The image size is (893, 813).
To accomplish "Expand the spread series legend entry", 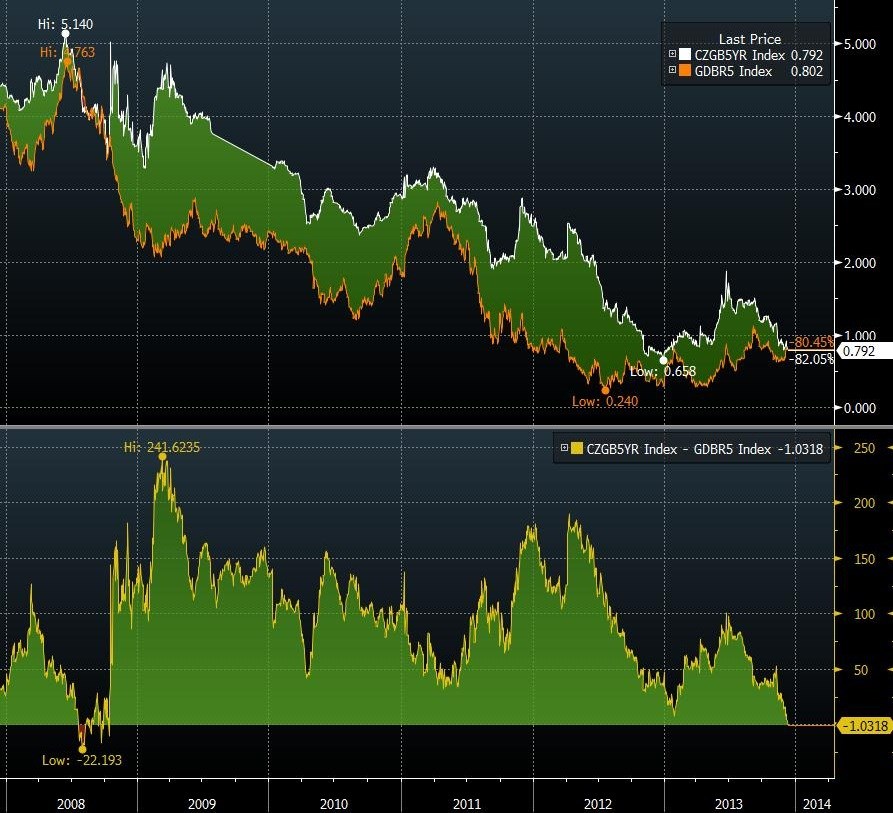I will [x=563, y=449].
